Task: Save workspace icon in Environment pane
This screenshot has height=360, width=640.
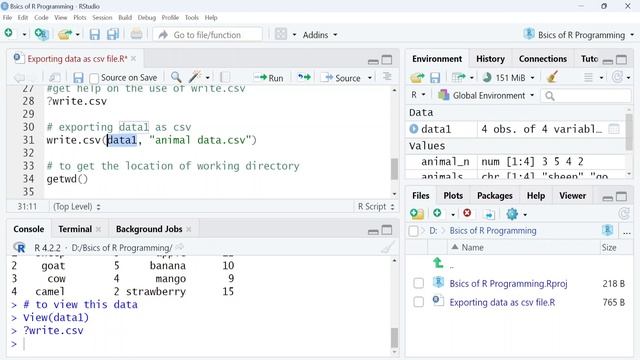Action: pos(435,78)
